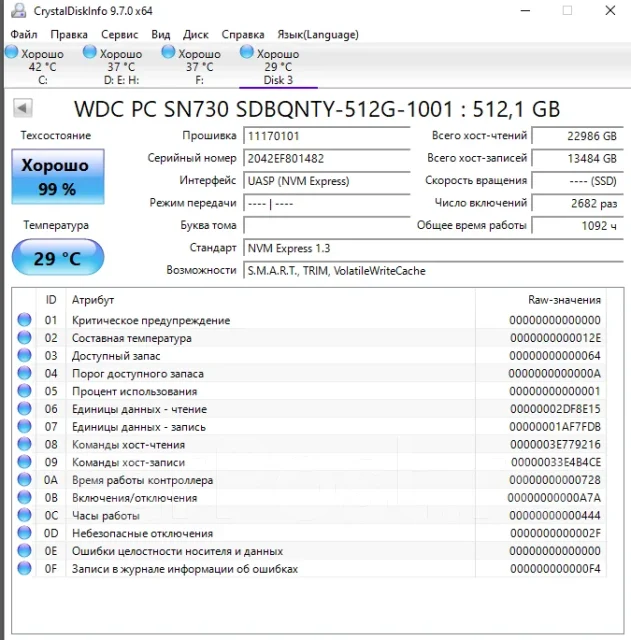The height and width of the screenshot is (640, 631).
Task: Click status orb for attribute 0D
Action: point(24,533)
